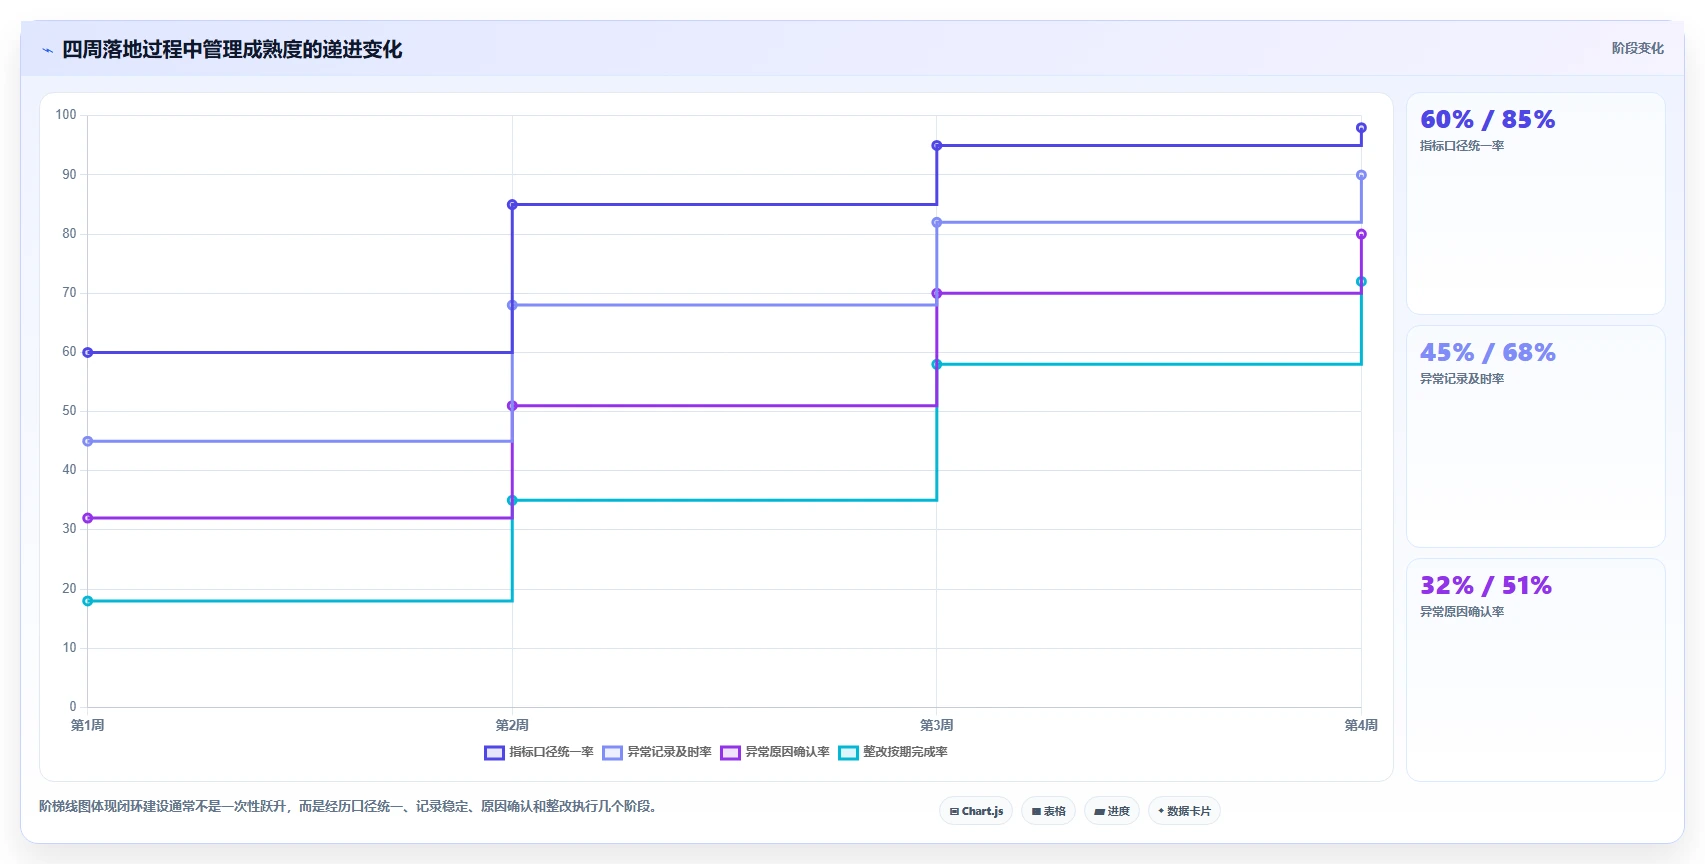Image resolution: width=1705 pixels, height=864 pixels.
Task: Click the 第2周 x-axis label
Action: pos(512,725)
